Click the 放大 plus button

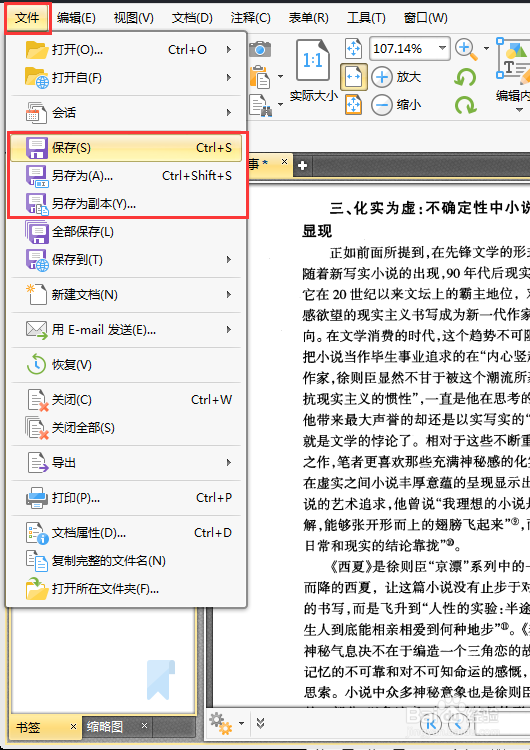382,77
